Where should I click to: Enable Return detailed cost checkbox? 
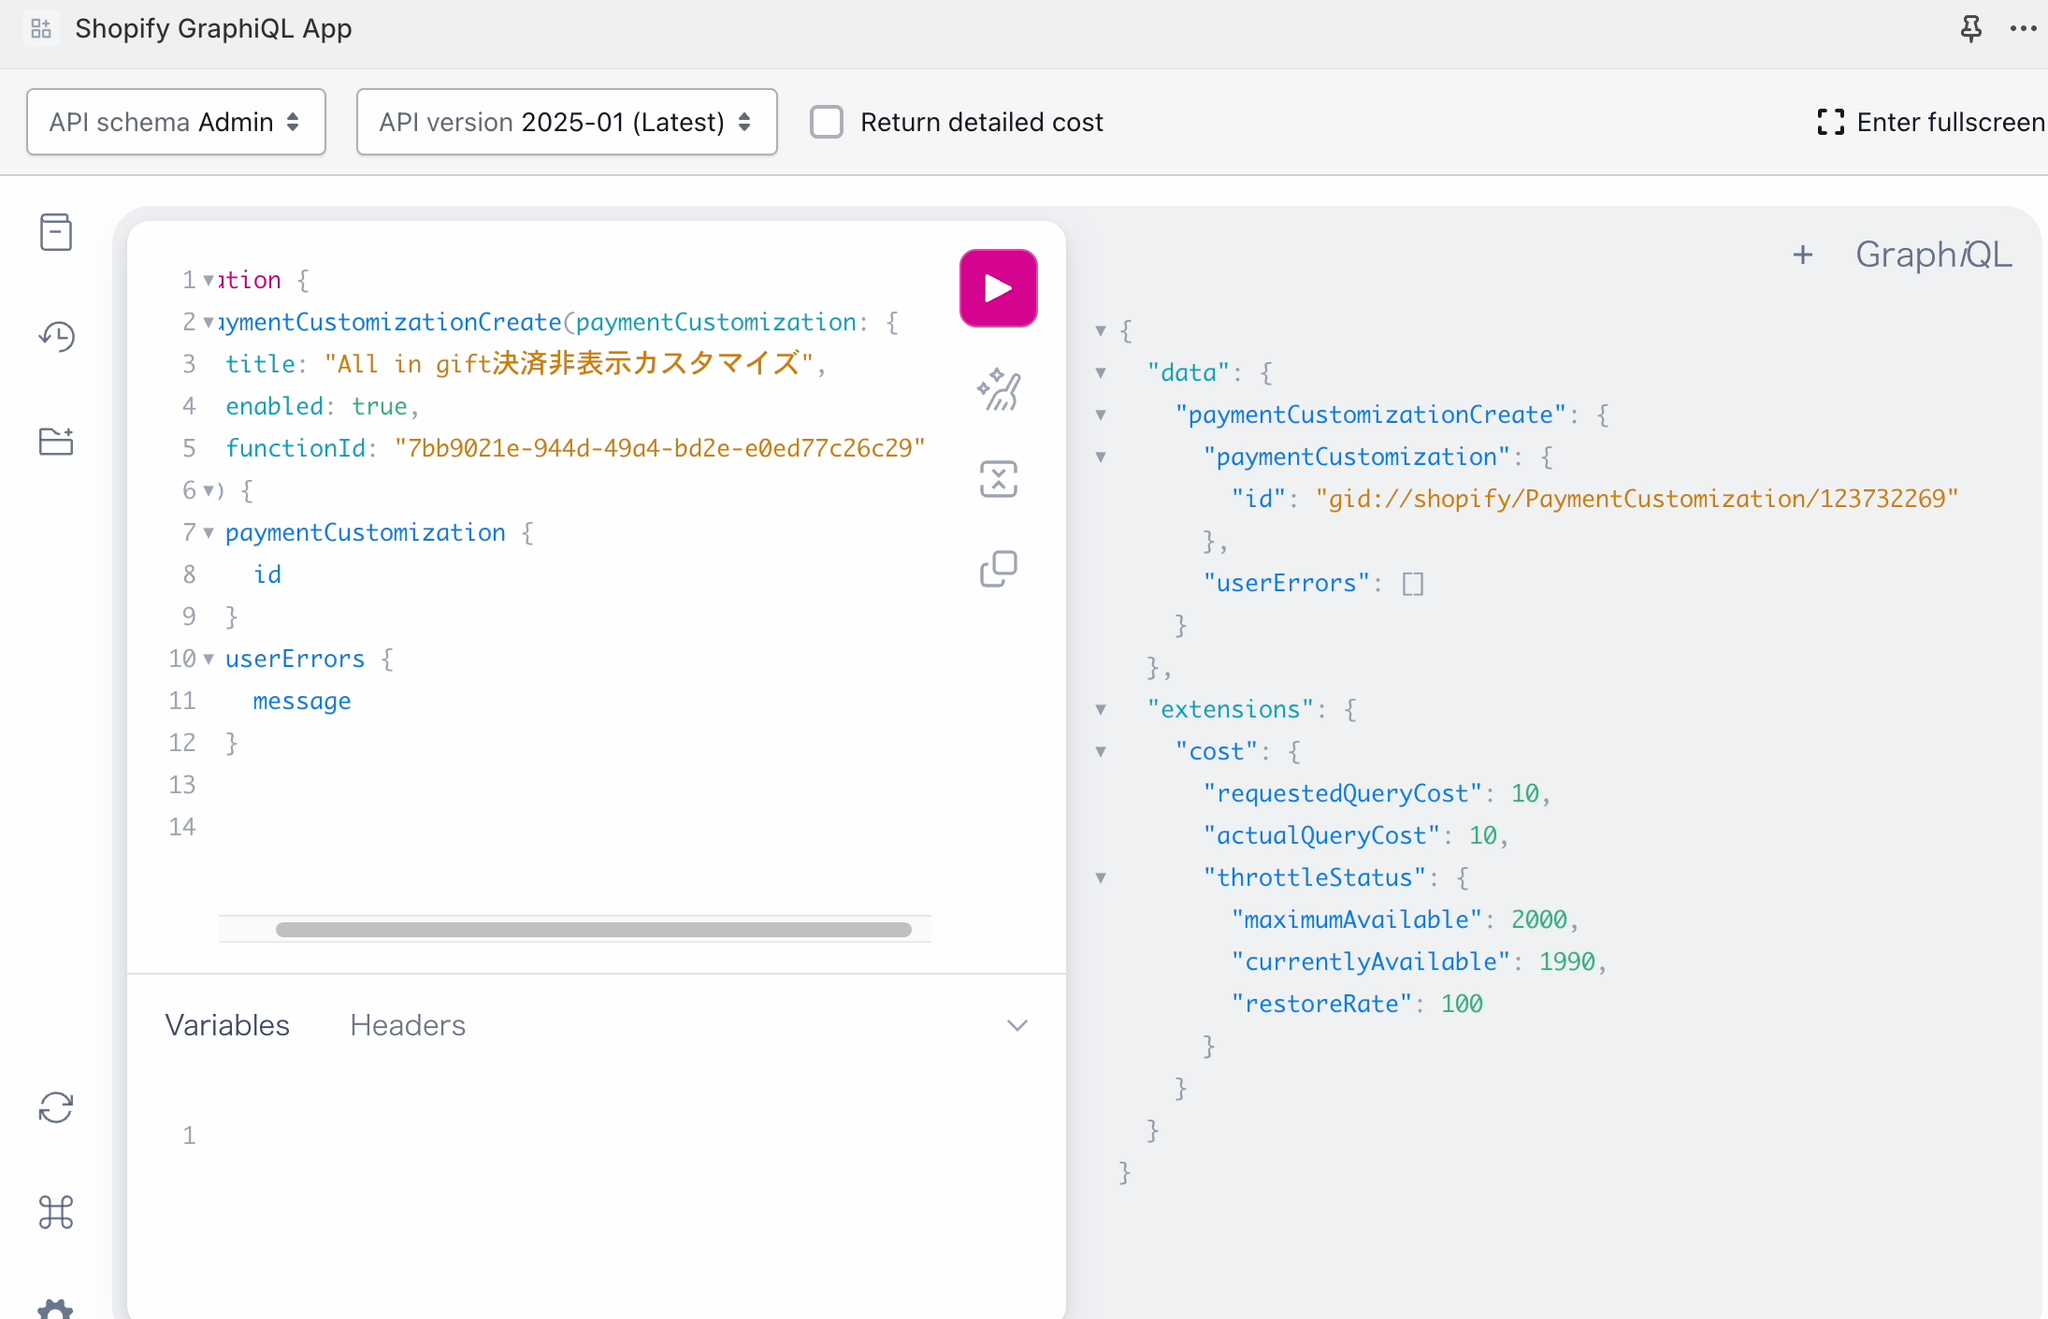point(827,122)
